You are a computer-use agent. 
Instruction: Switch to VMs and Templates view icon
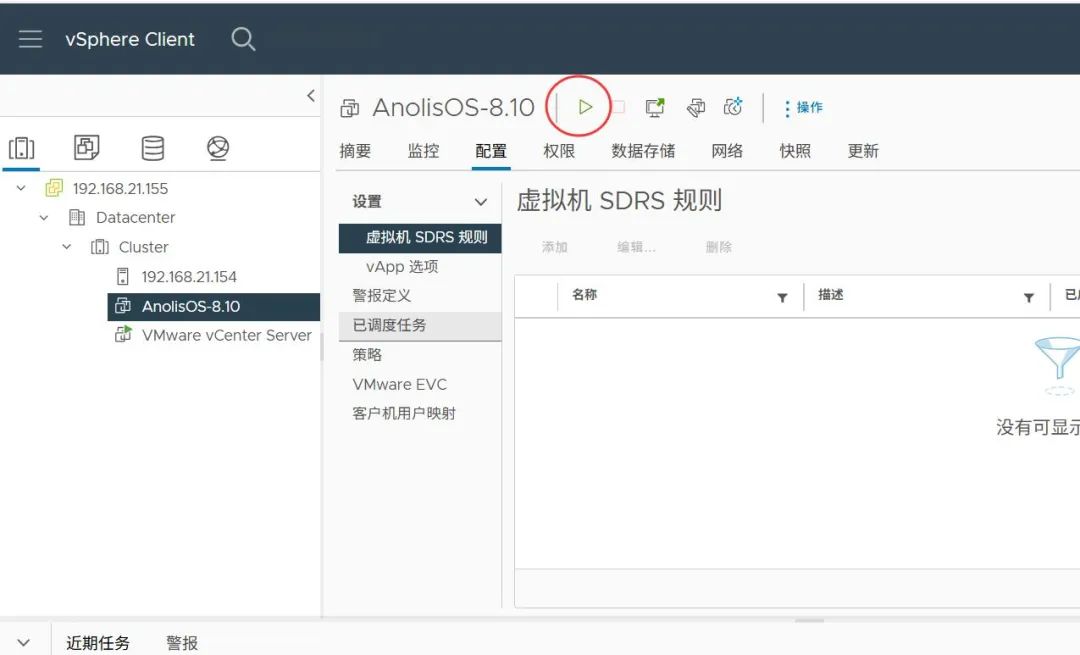point(87,147)
